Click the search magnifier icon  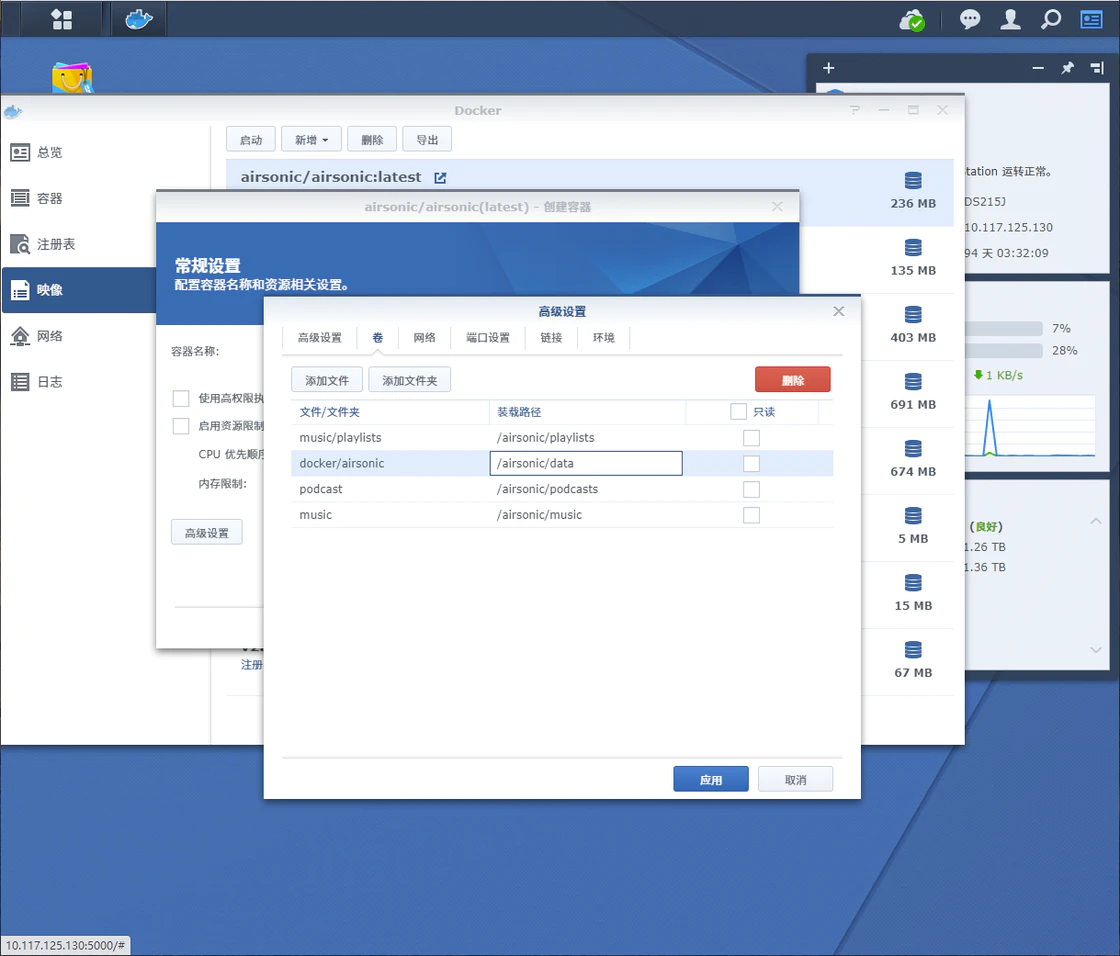(x=1051, y=19)
